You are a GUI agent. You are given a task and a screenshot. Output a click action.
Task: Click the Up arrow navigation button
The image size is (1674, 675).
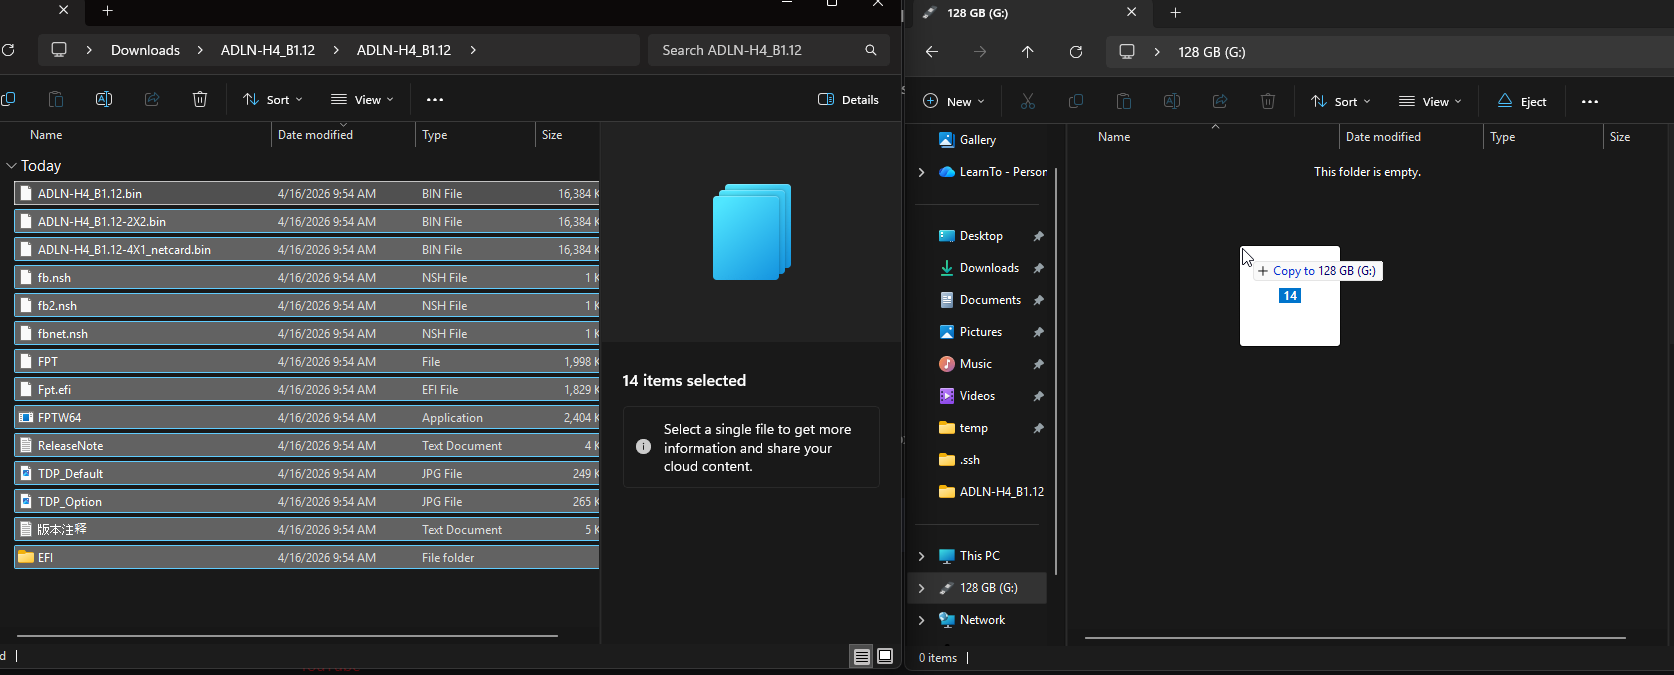click(1027, 52)
